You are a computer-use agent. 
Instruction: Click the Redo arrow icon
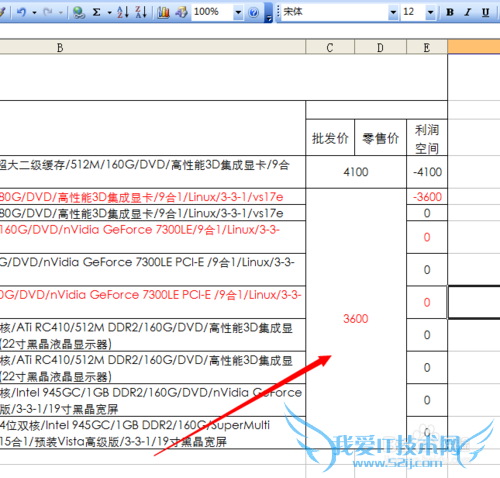(48, 13)
